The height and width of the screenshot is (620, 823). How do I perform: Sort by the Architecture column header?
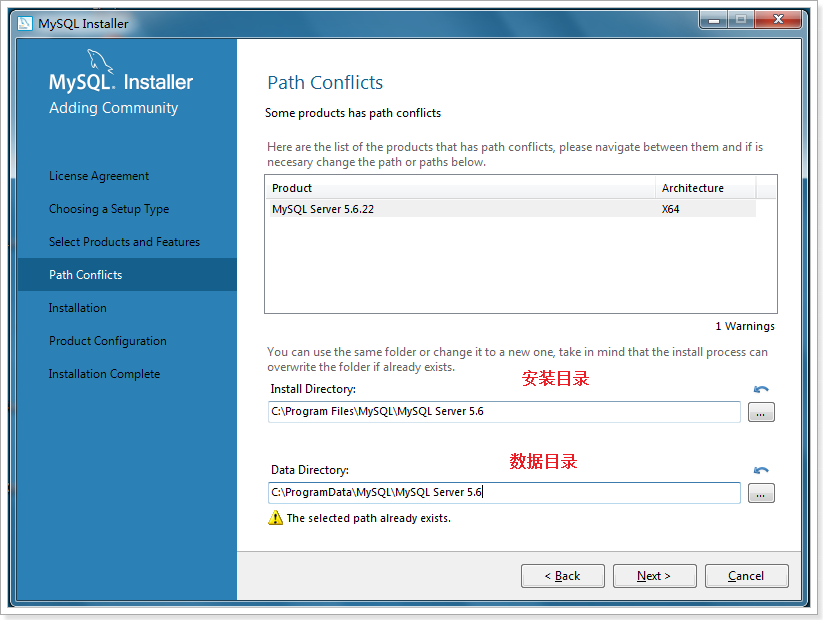point(706,188)
